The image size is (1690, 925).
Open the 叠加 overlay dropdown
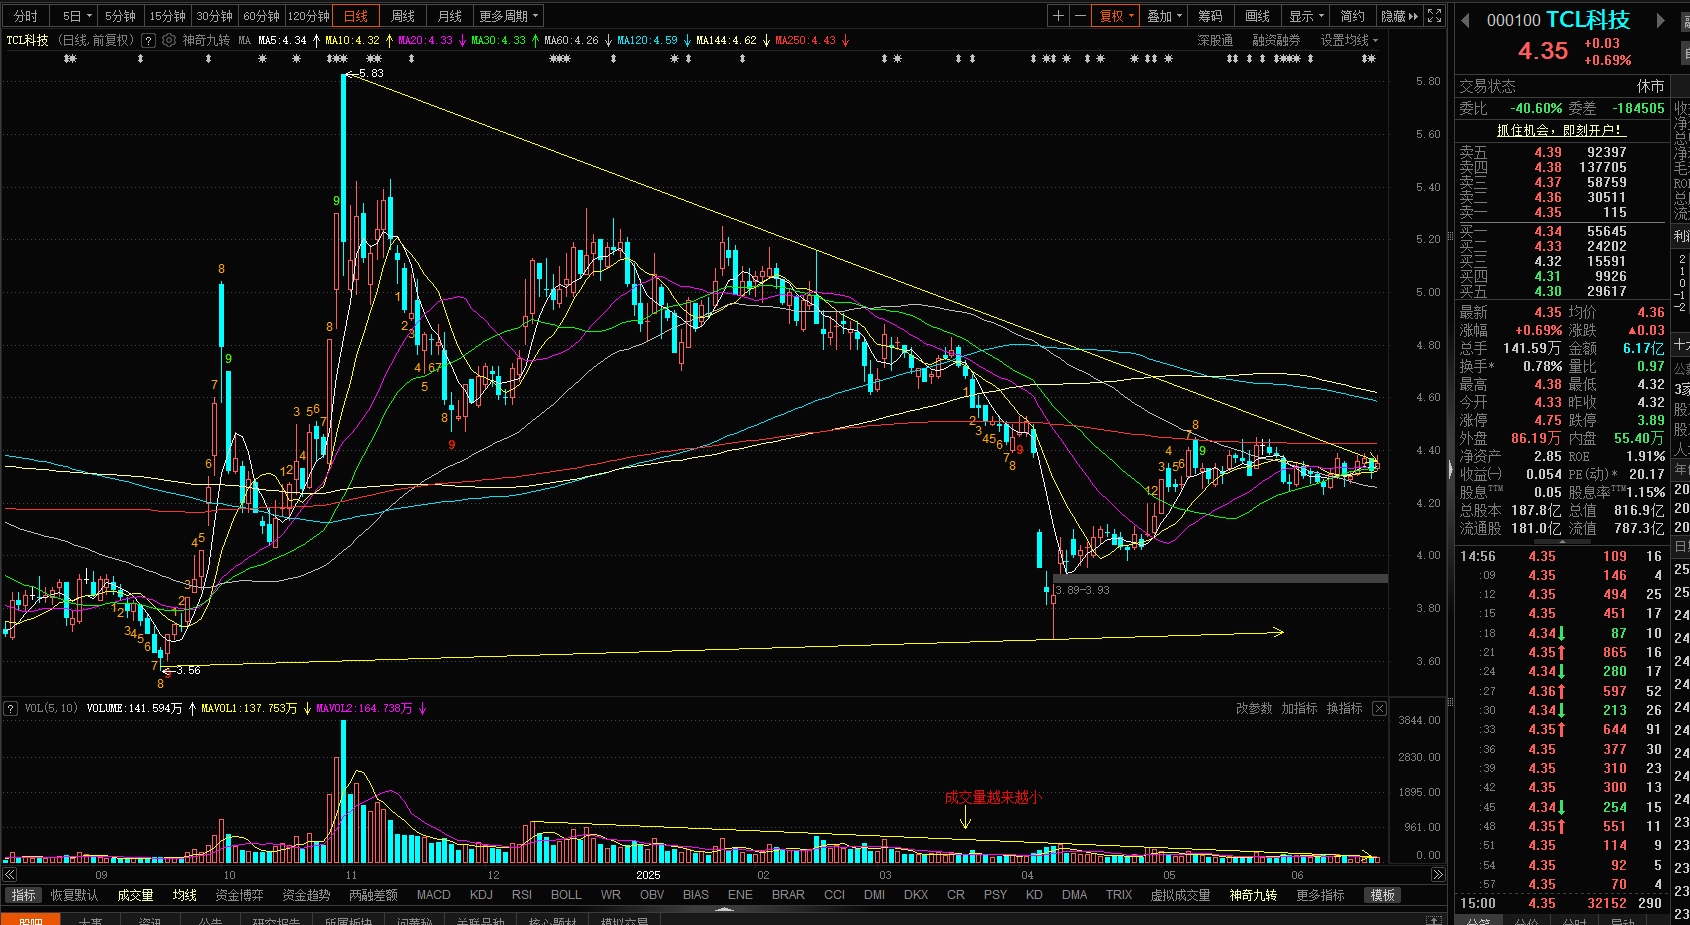1164,16
